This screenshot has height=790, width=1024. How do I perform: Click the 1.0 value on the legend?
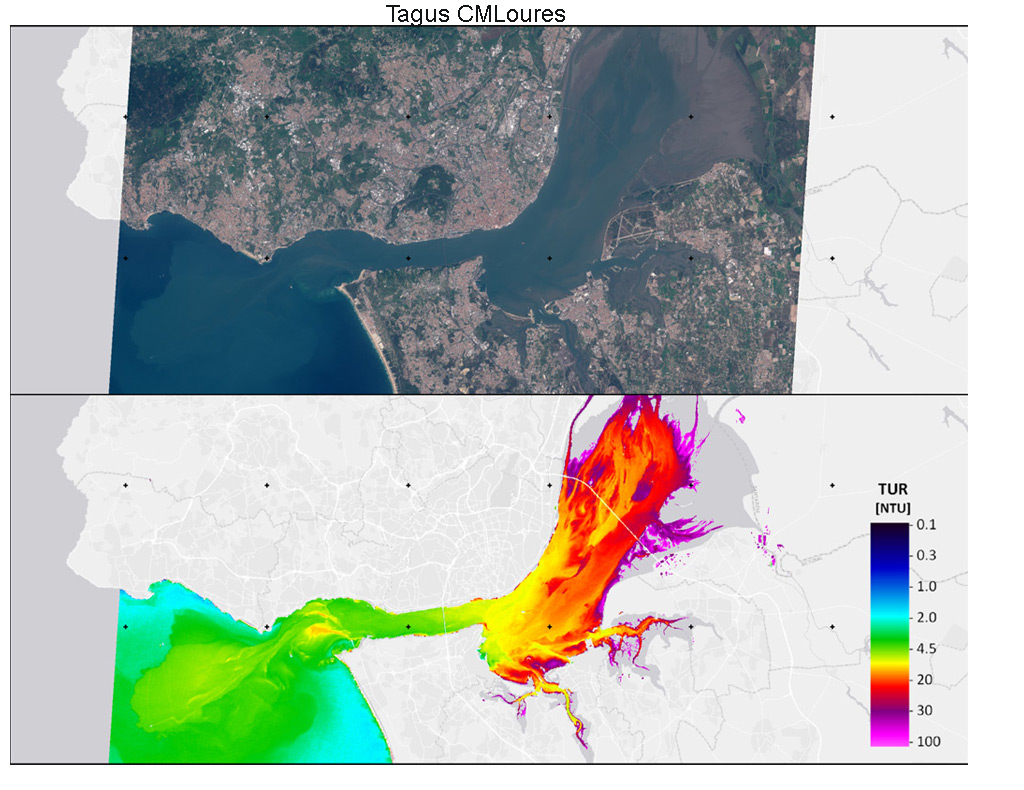pos(926,586)
